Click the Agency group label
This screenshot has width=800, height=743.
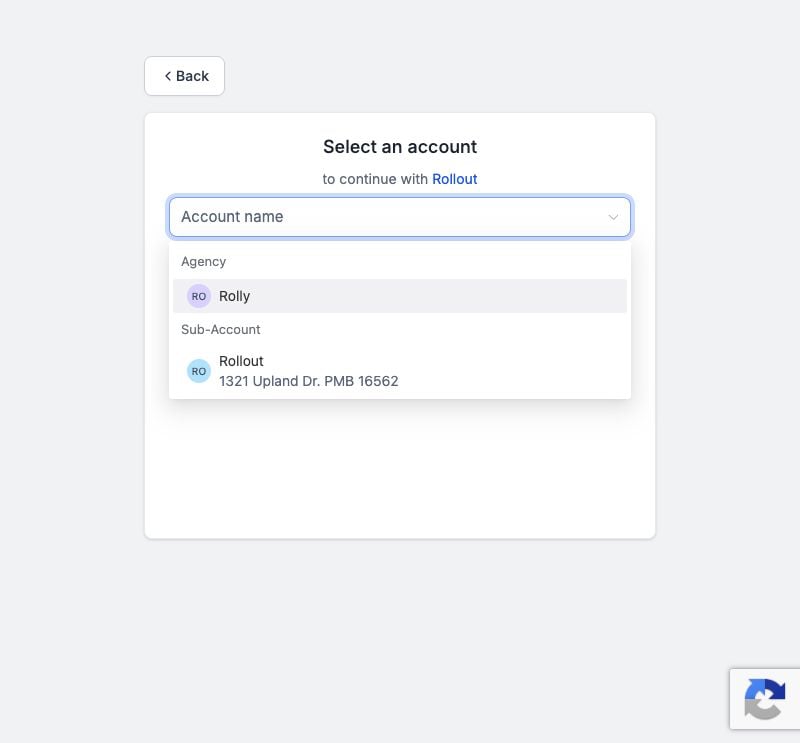(203, 262)
